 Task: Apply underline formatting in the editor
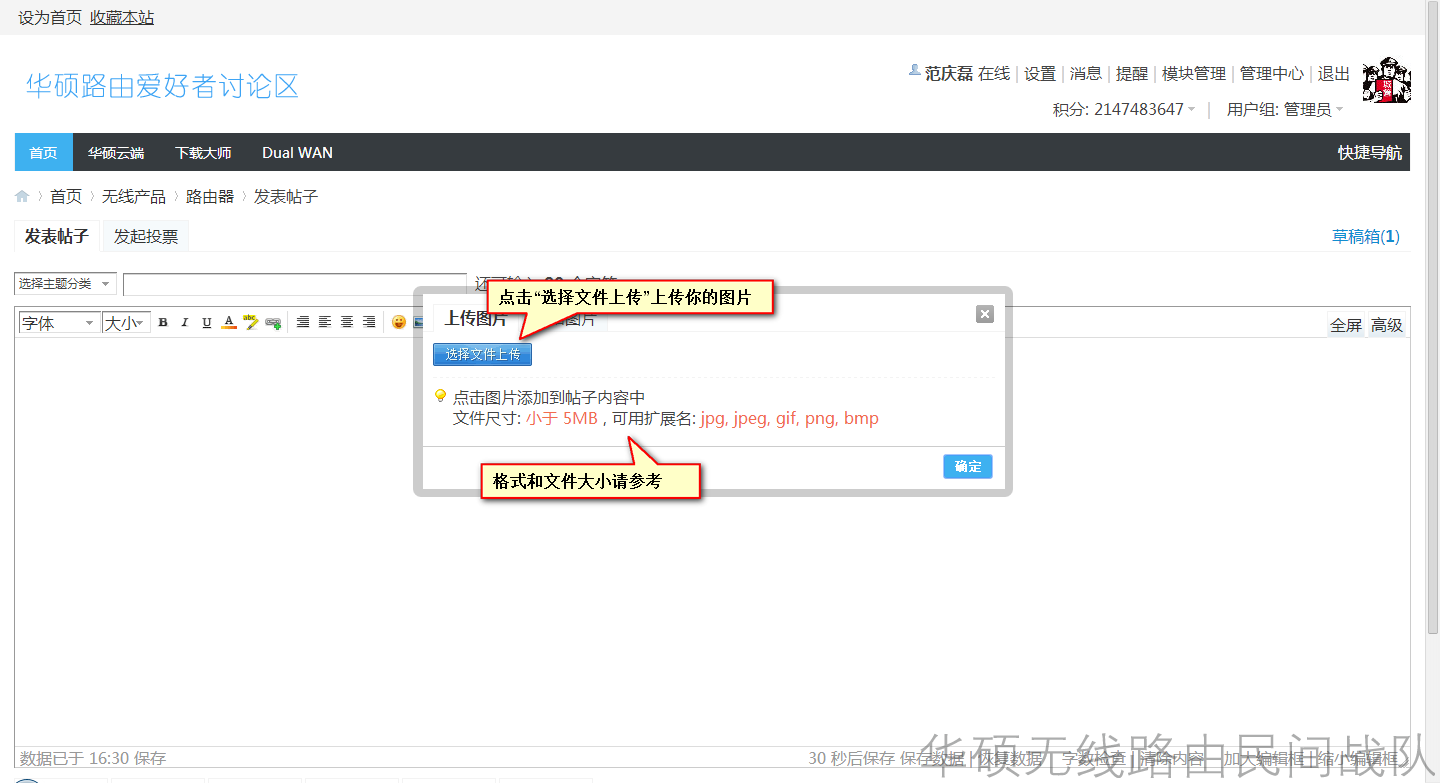click(x=207, y=322)
